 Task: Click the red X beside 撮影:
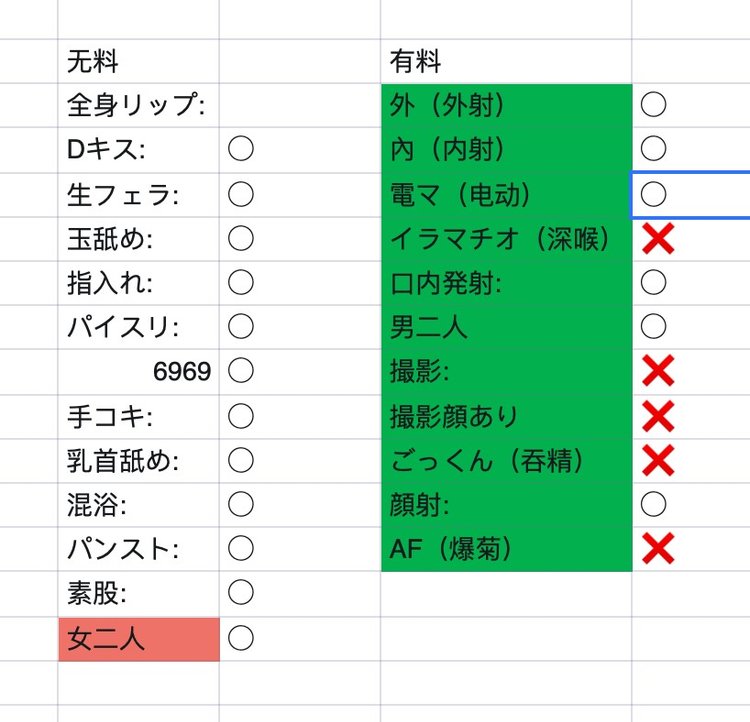(657, 371)
